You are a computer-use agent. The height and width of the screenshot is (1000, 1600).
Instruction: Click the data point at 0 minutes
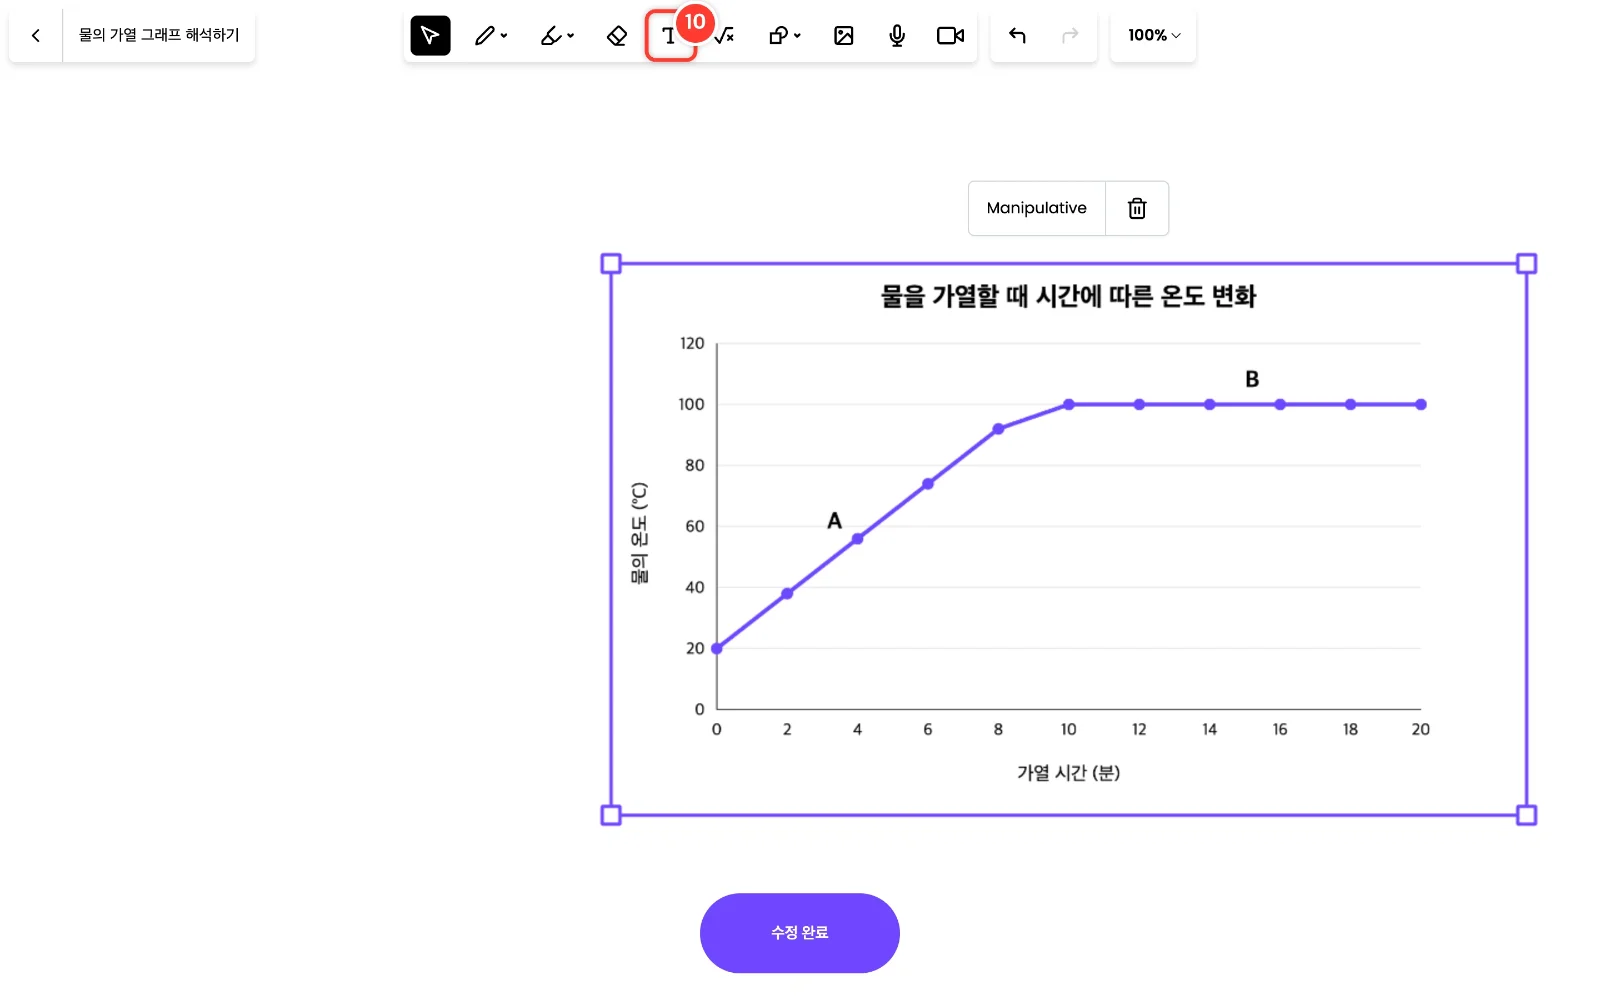point(717,649)
